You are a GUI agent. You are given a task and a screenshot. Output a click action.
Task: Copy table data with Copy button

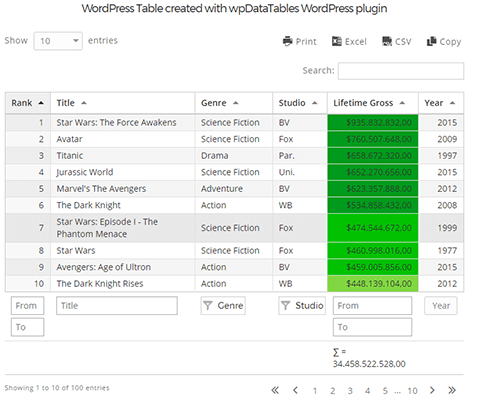[444, 41]
